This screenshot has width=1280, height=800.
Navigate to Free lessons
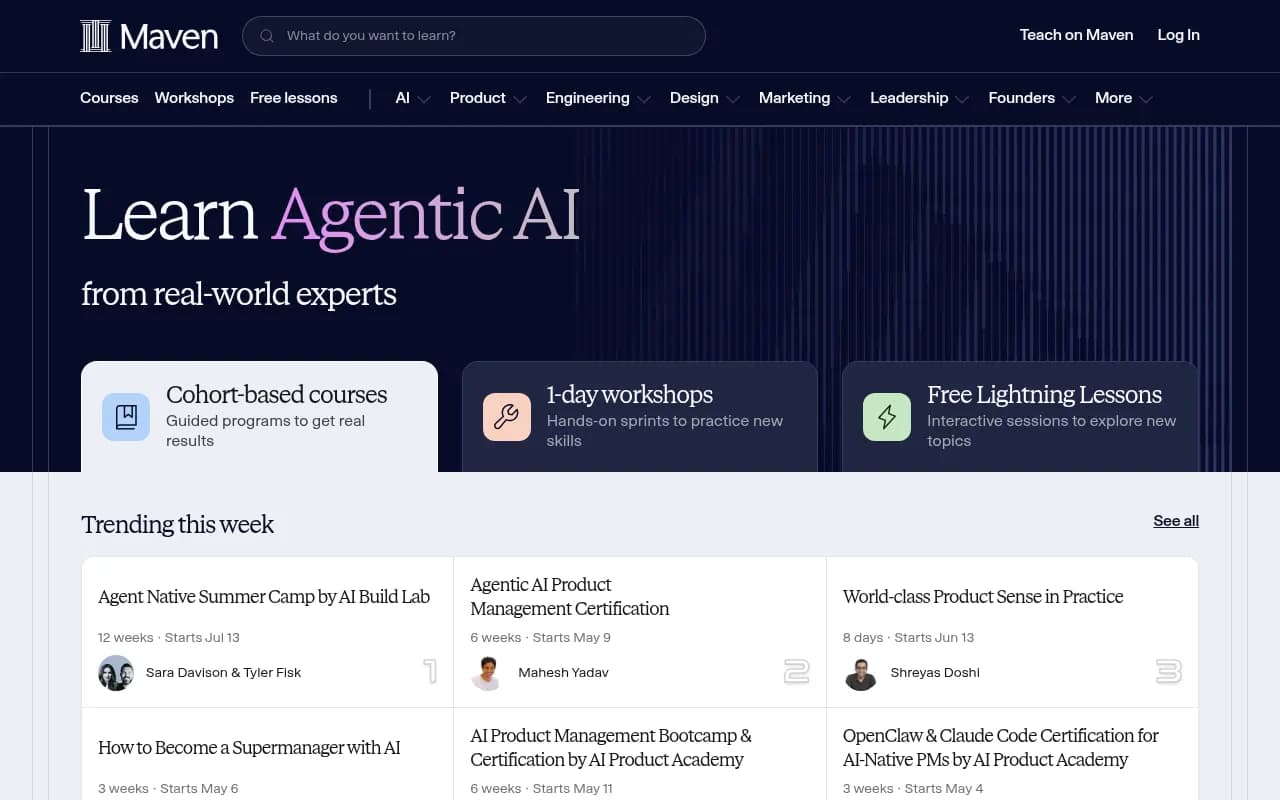click(294, 98)
